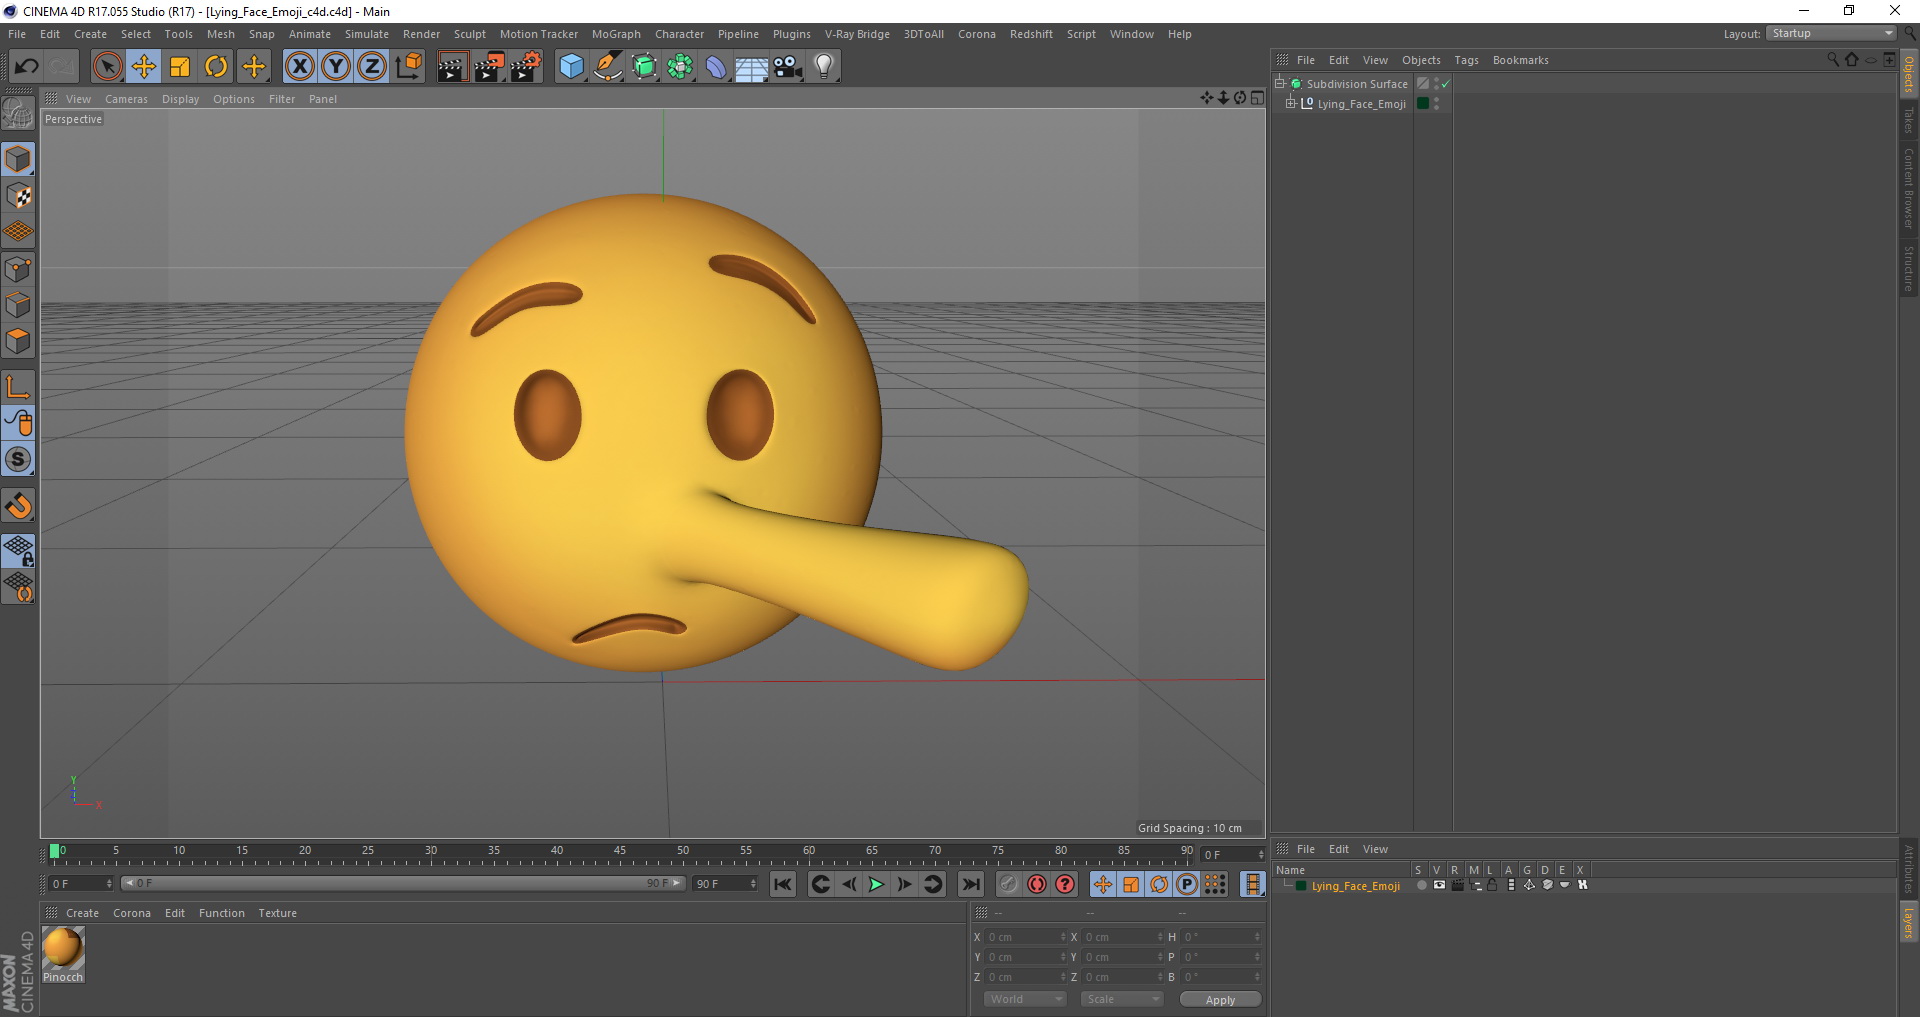Image resolution: width=1920 pixels, height=1017 pixels.
Task: Open the Sculpt menu
Action: (x=469, y=34)
